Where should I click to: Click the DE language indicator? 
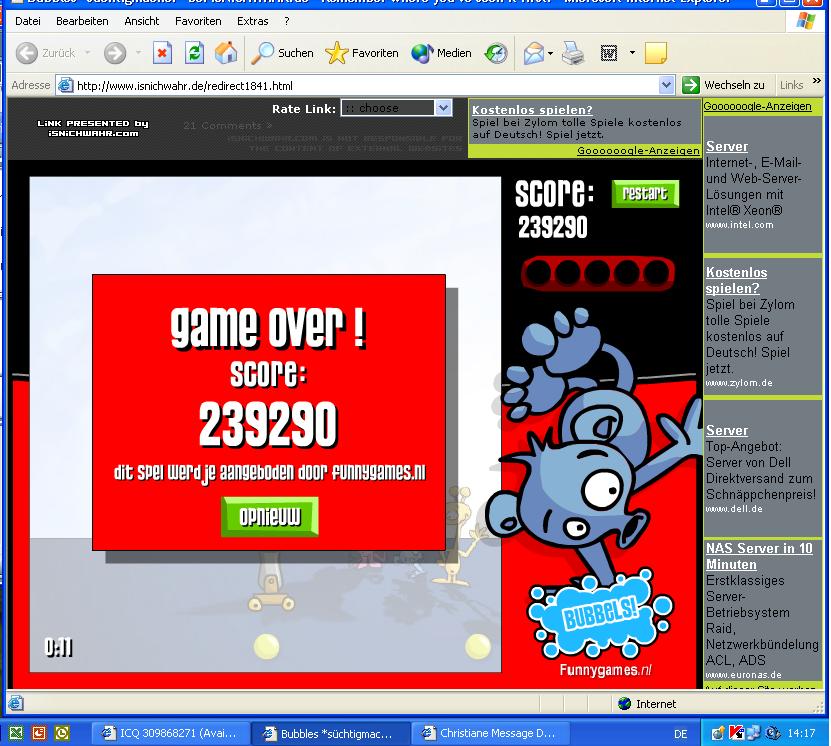coord(680,734)
